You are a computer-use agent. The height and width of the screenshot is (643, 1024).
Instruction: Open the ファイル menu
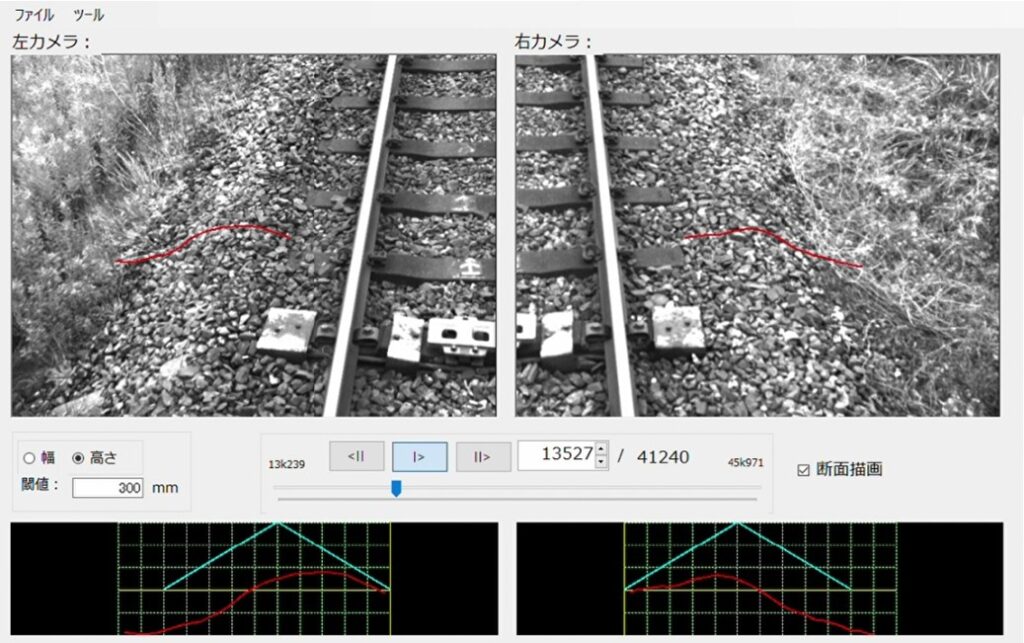pyautogui.click(x=34, y=14)
